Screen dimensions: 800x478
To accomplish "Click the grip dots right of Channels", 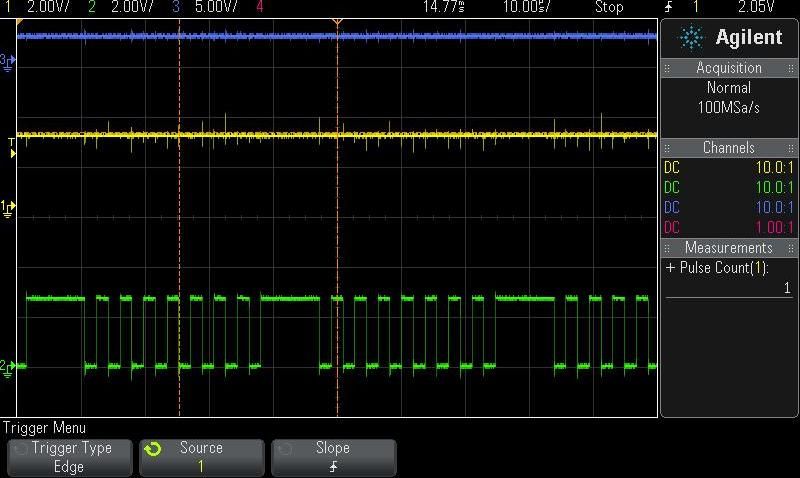I will [x=791, y=148].
